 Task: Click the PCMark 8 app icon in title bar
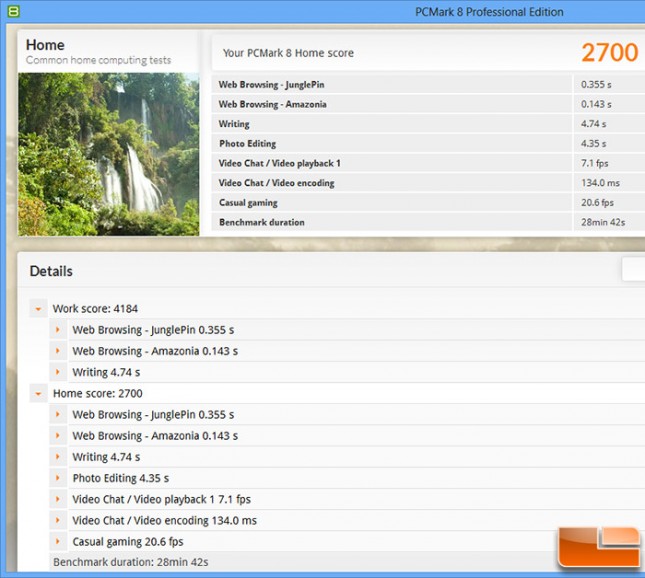13,12
